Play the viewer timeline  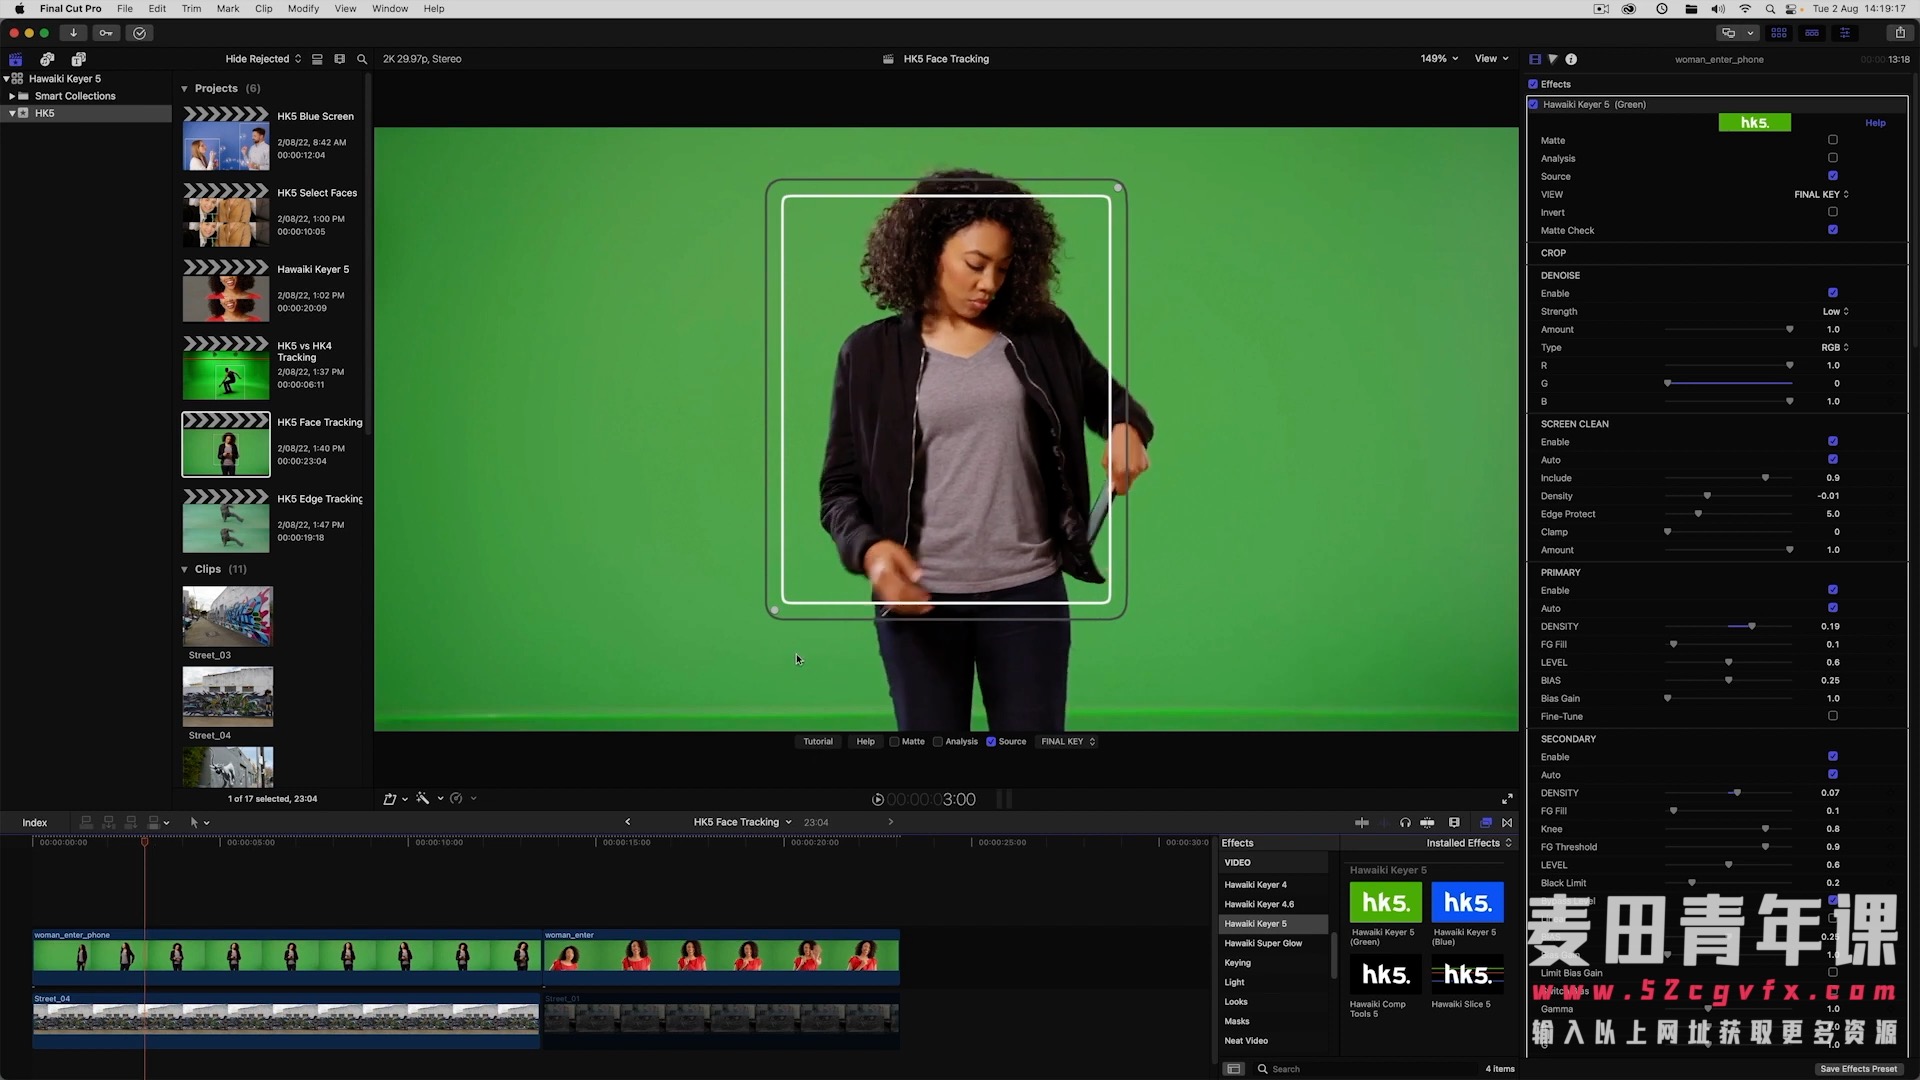[878, 799]
